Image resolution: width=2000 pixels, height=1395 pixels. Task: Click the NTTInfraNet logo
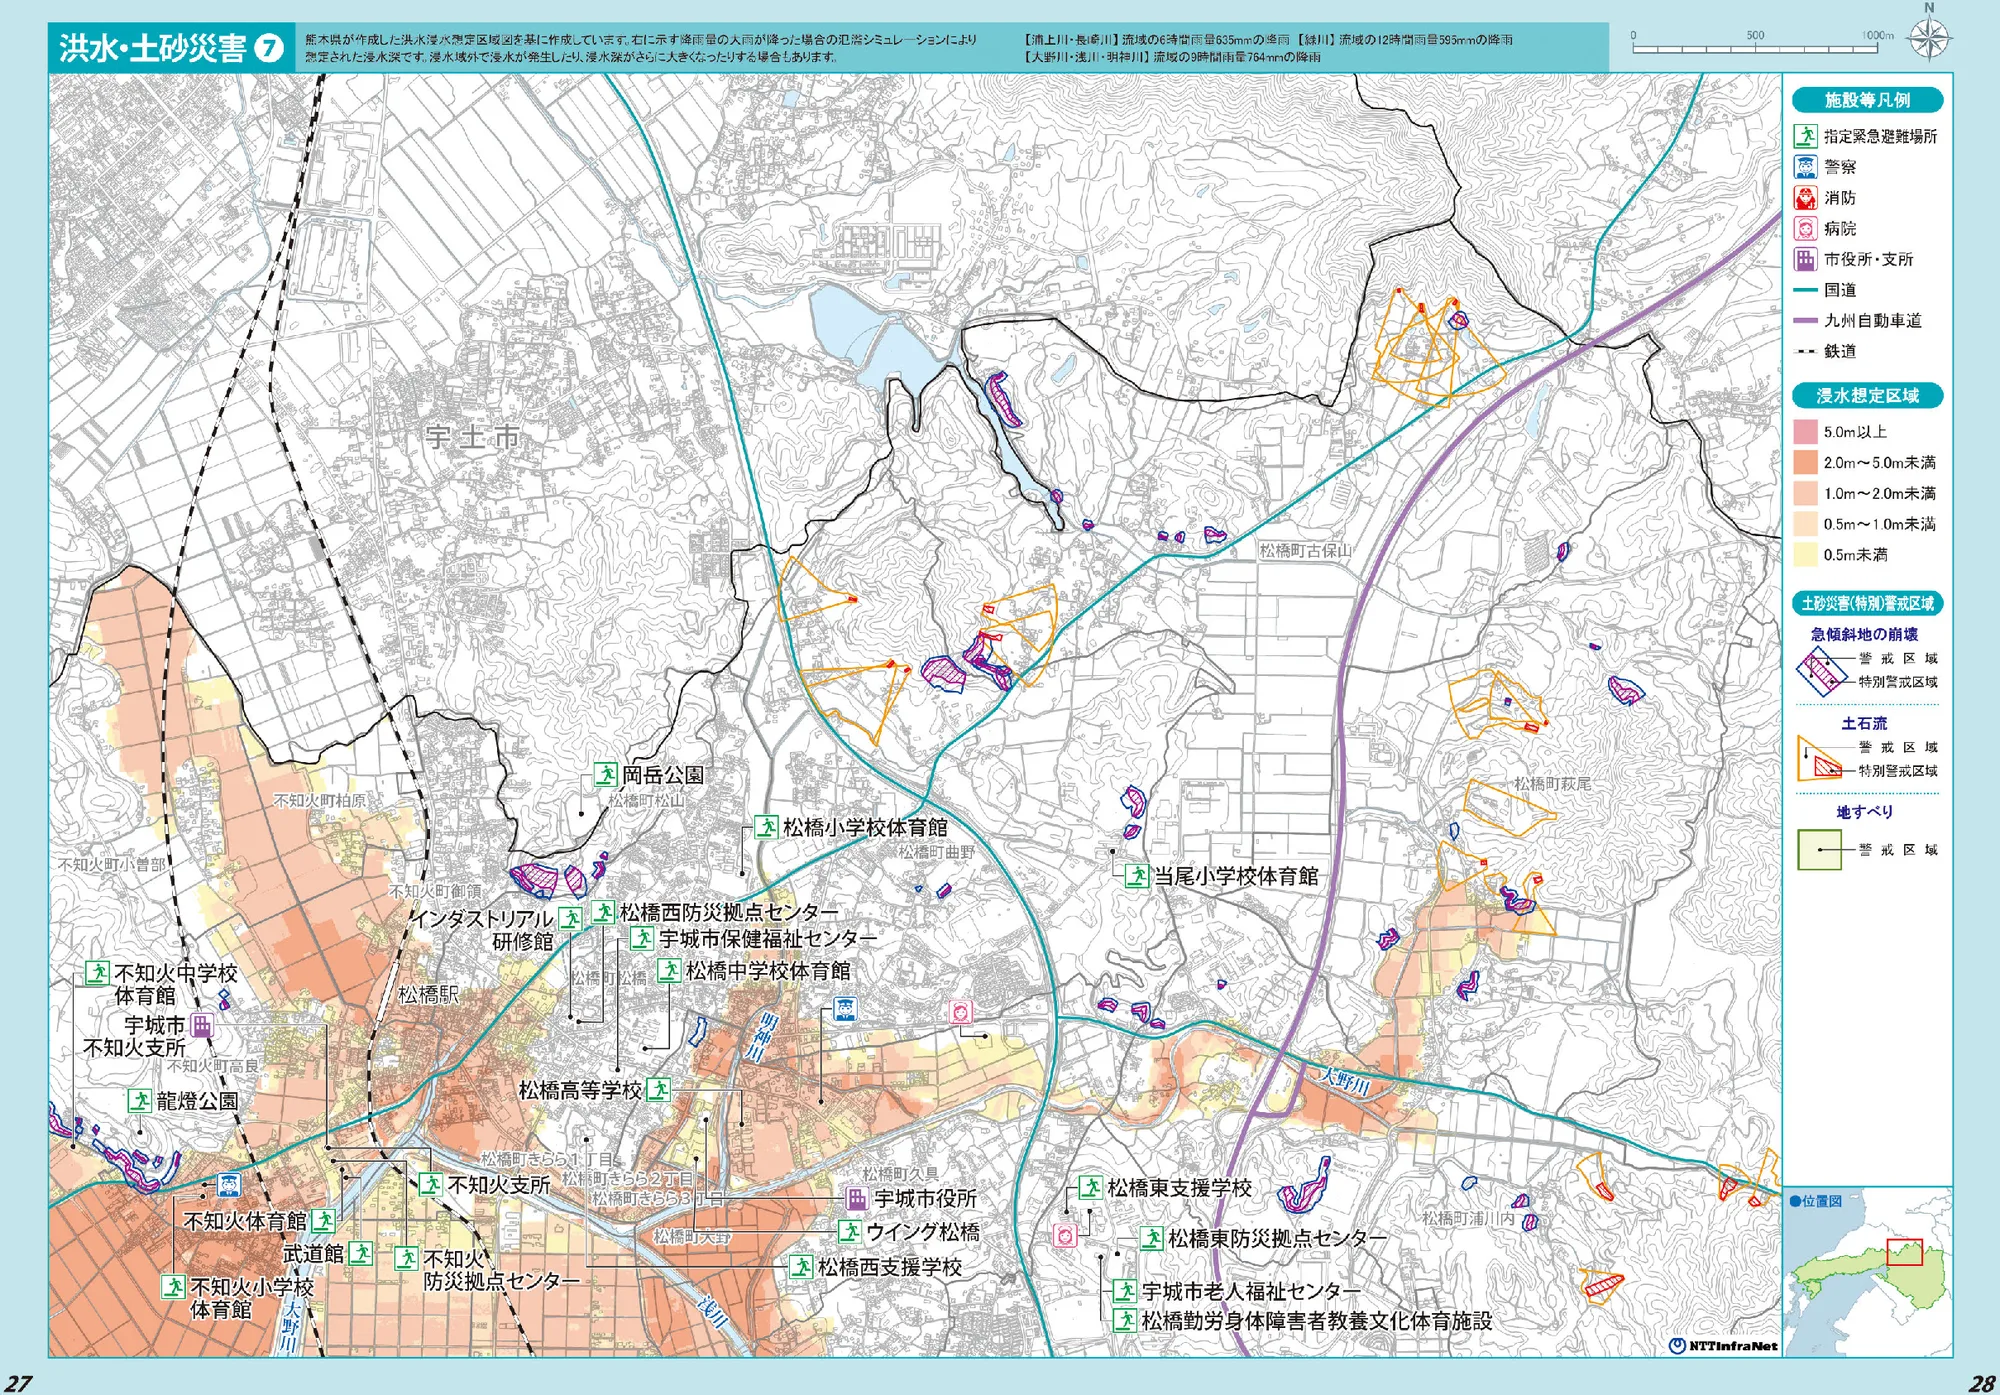click(x=1724, y=1346)
